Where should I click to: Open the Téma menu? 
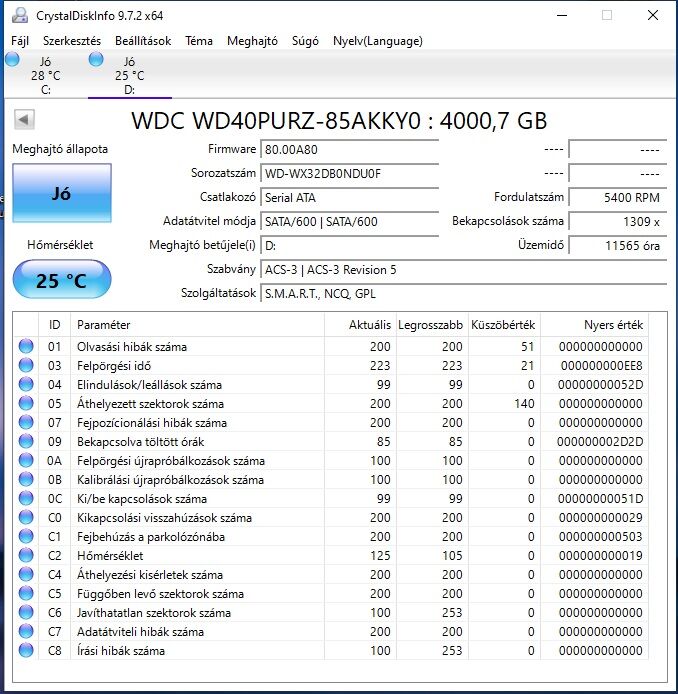click(199, 41)
